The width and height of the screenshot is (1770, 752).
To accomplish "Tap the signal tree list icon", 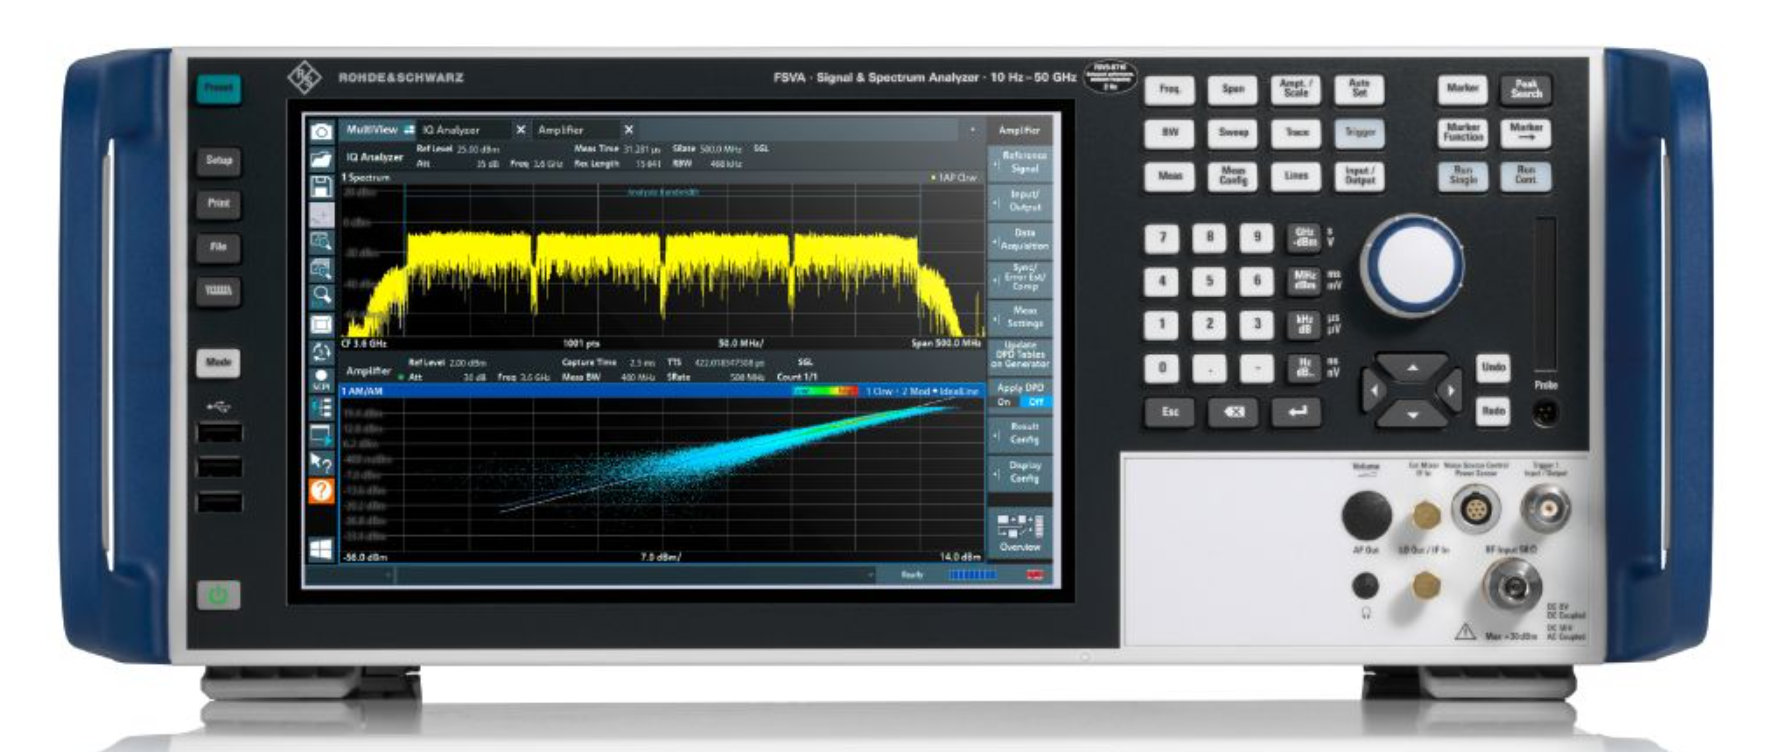I will tap(320, 407).
